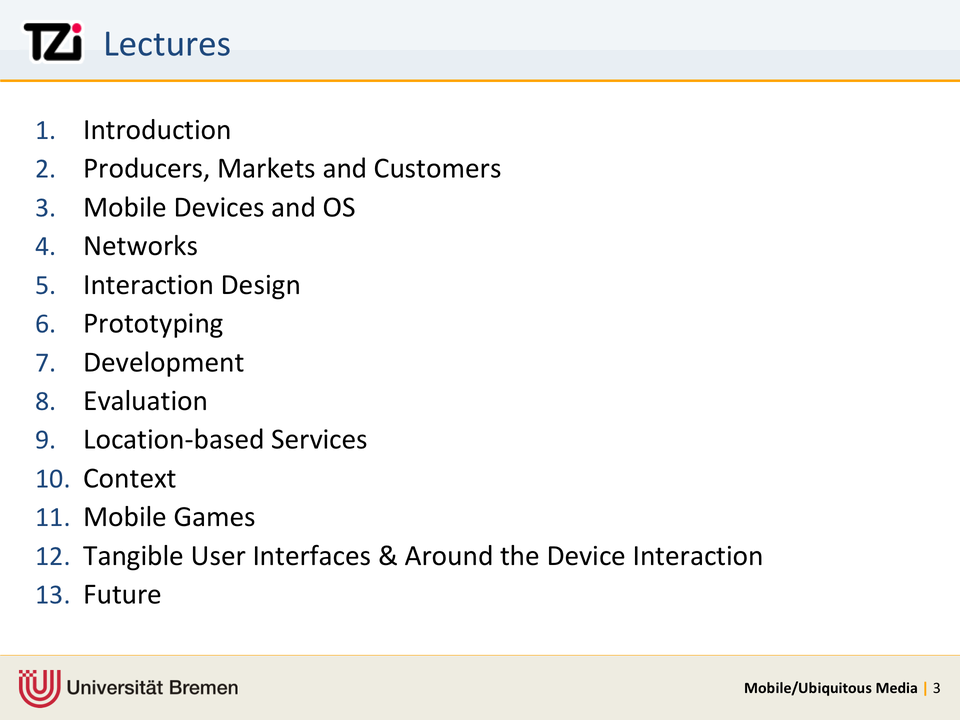This screenshot has height=720, width=960.
Task: Select the 'Lectures' slide title
Action: (x=167, y=44)
